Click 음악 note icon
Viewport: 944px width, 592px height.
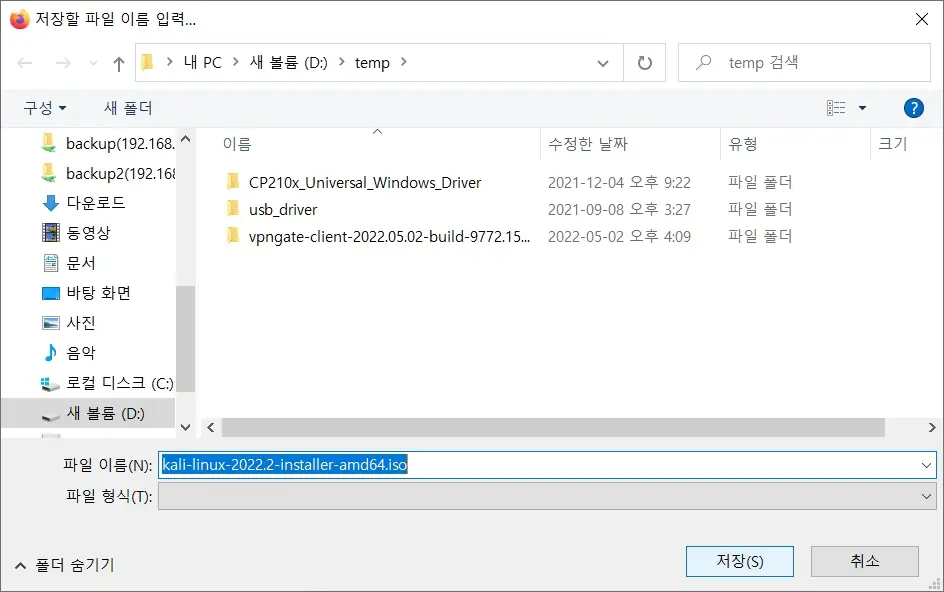point(51,352)
